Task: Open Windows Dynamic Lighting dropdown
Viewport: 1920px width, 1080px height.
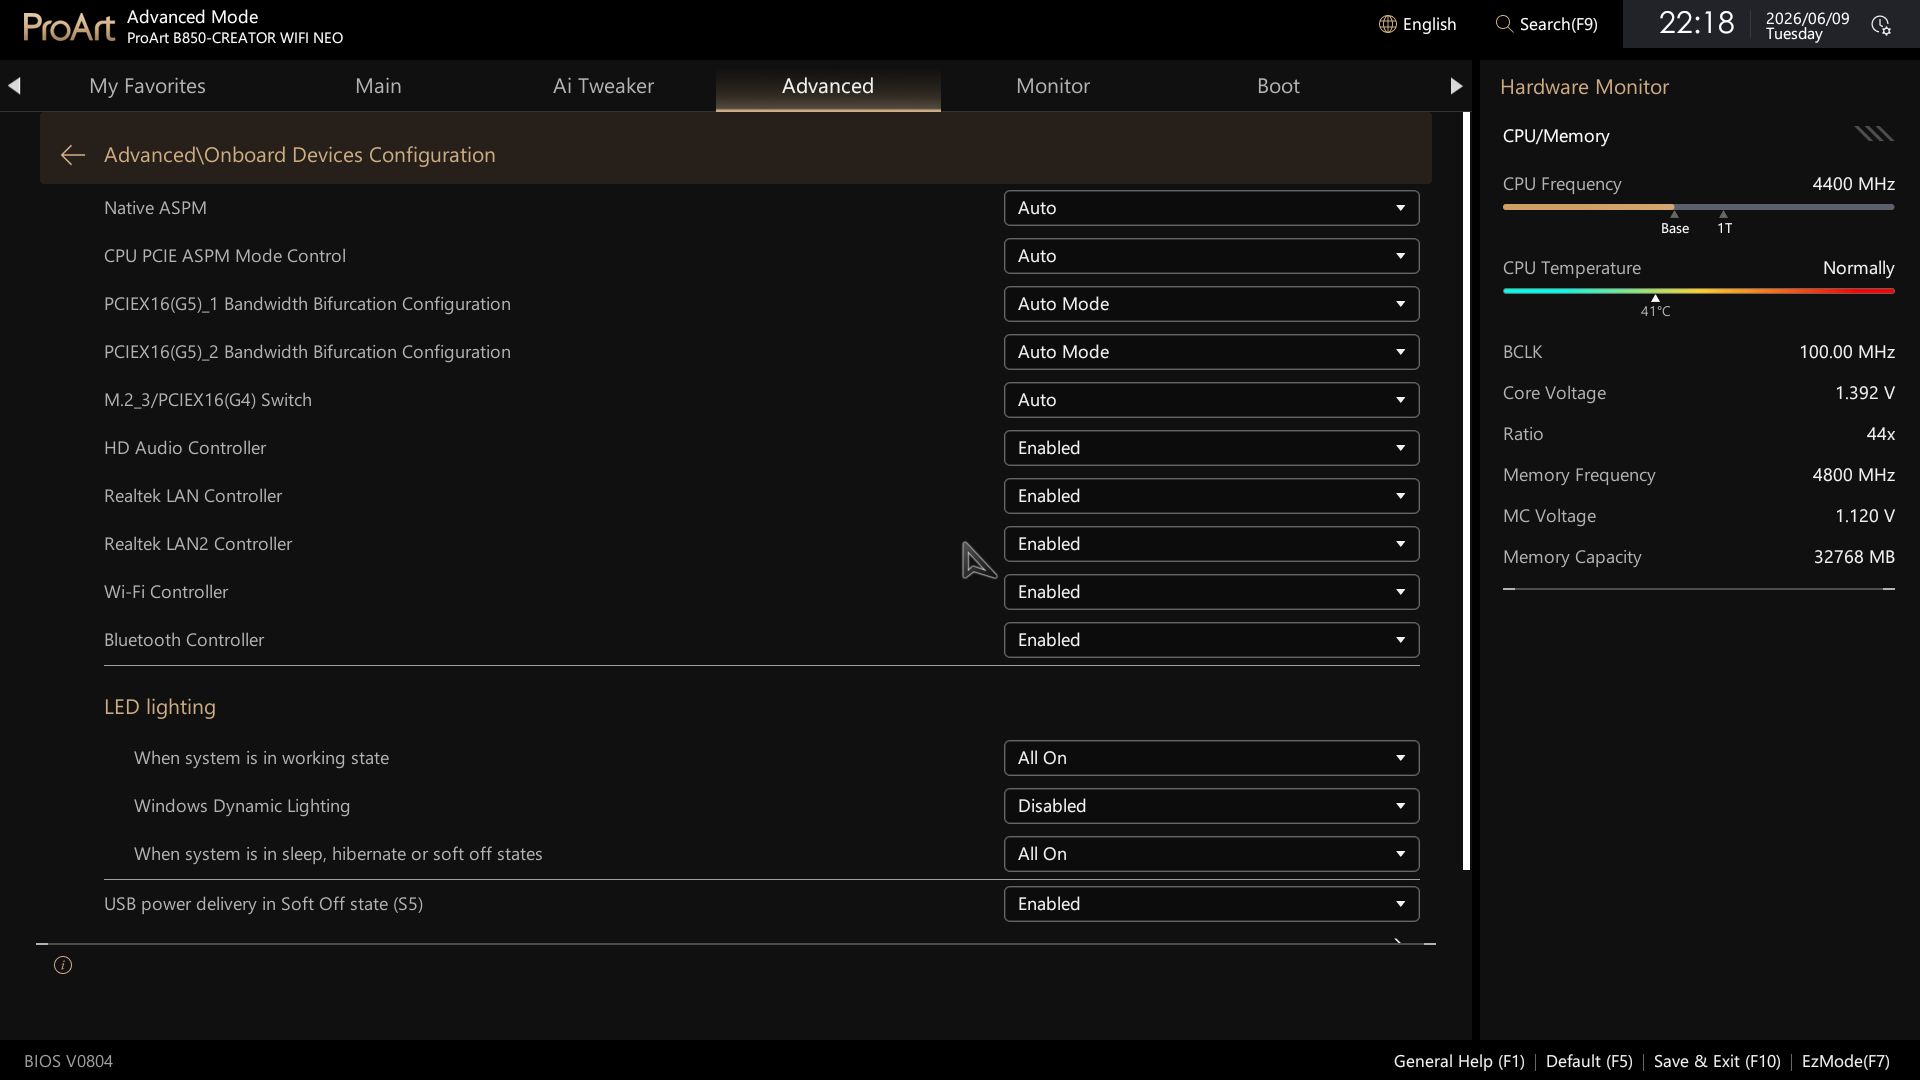Action: coord(1211,806)
